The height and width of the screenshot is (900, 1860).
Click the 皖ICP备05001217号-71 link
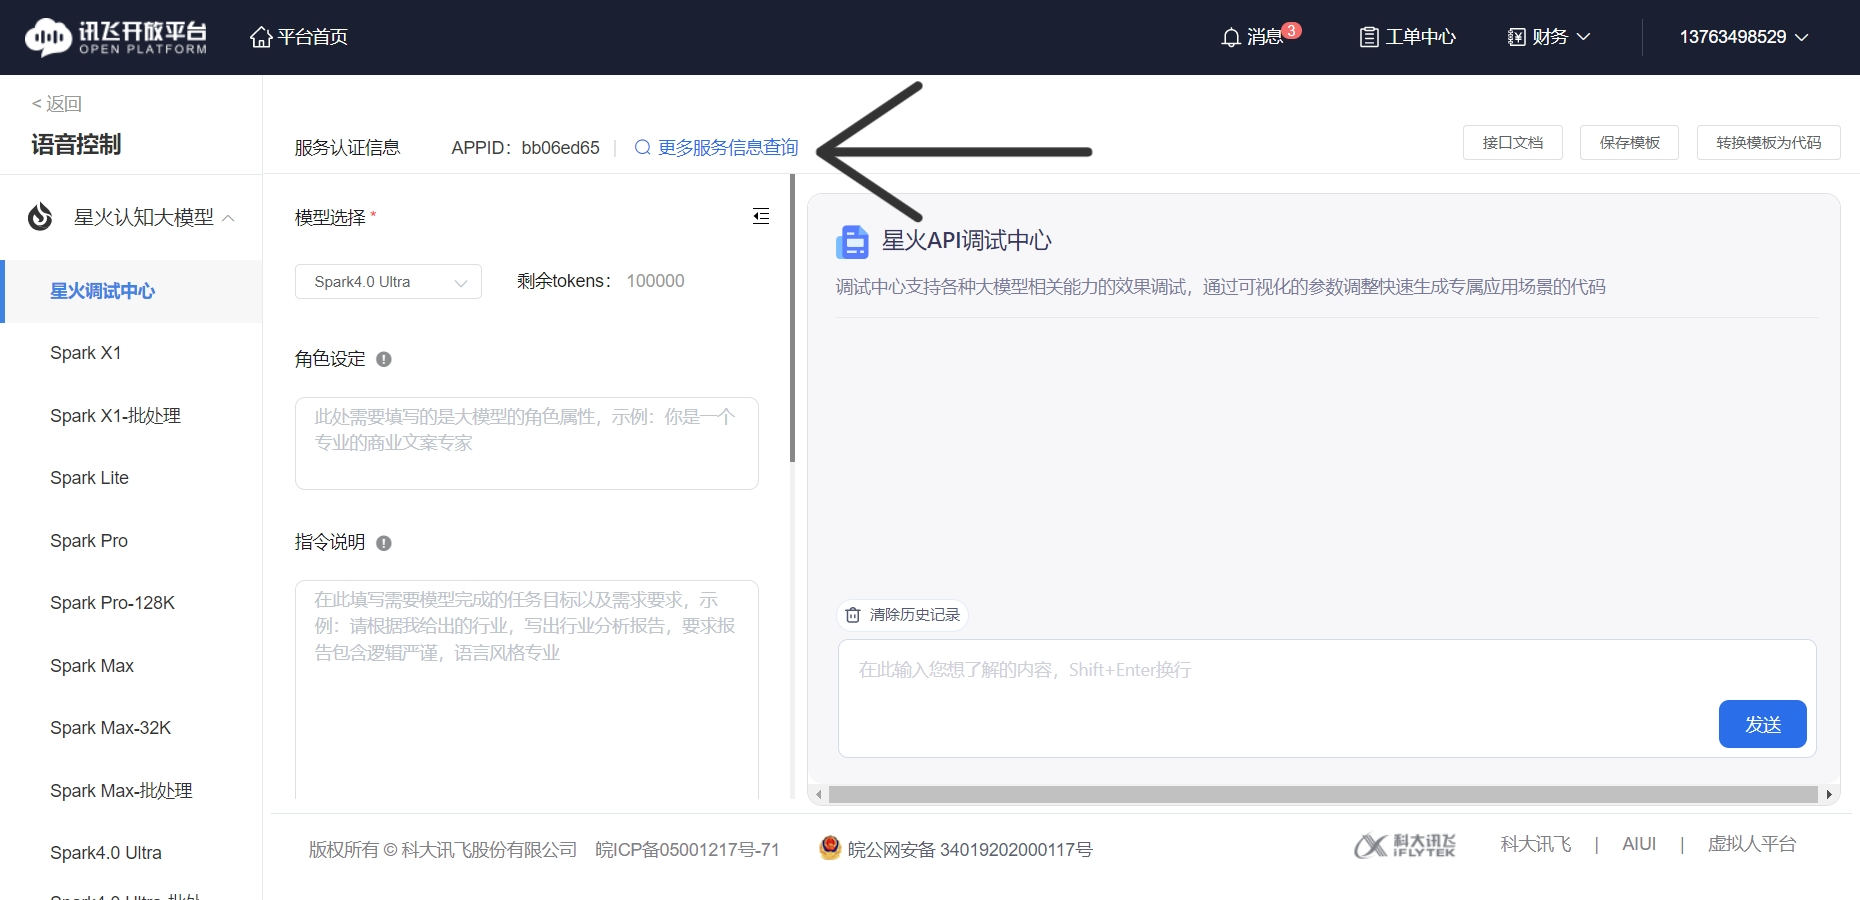coord(687,850)
